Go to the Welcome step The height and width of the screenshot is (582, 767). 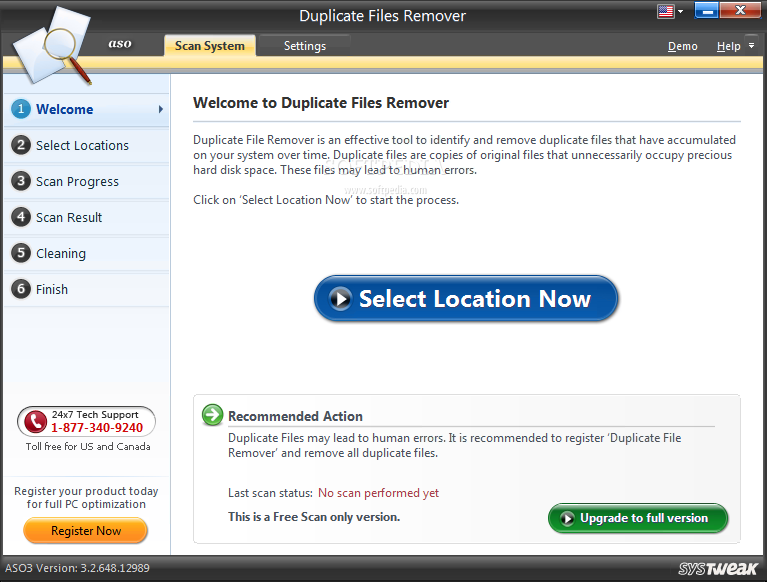[87, 109]
